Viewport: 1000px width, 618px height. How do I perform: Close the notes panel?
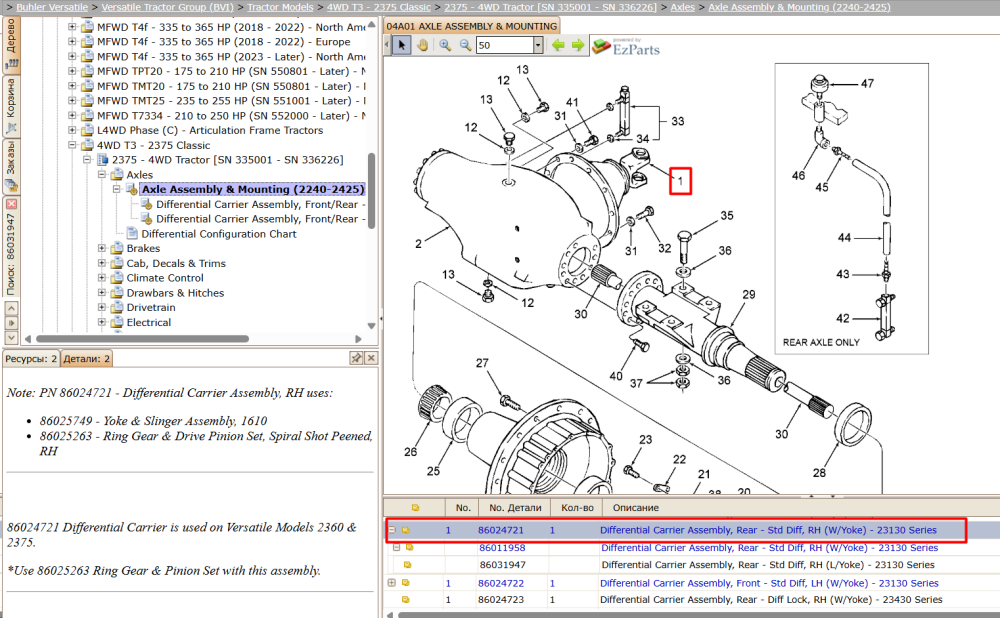point(371,358)
